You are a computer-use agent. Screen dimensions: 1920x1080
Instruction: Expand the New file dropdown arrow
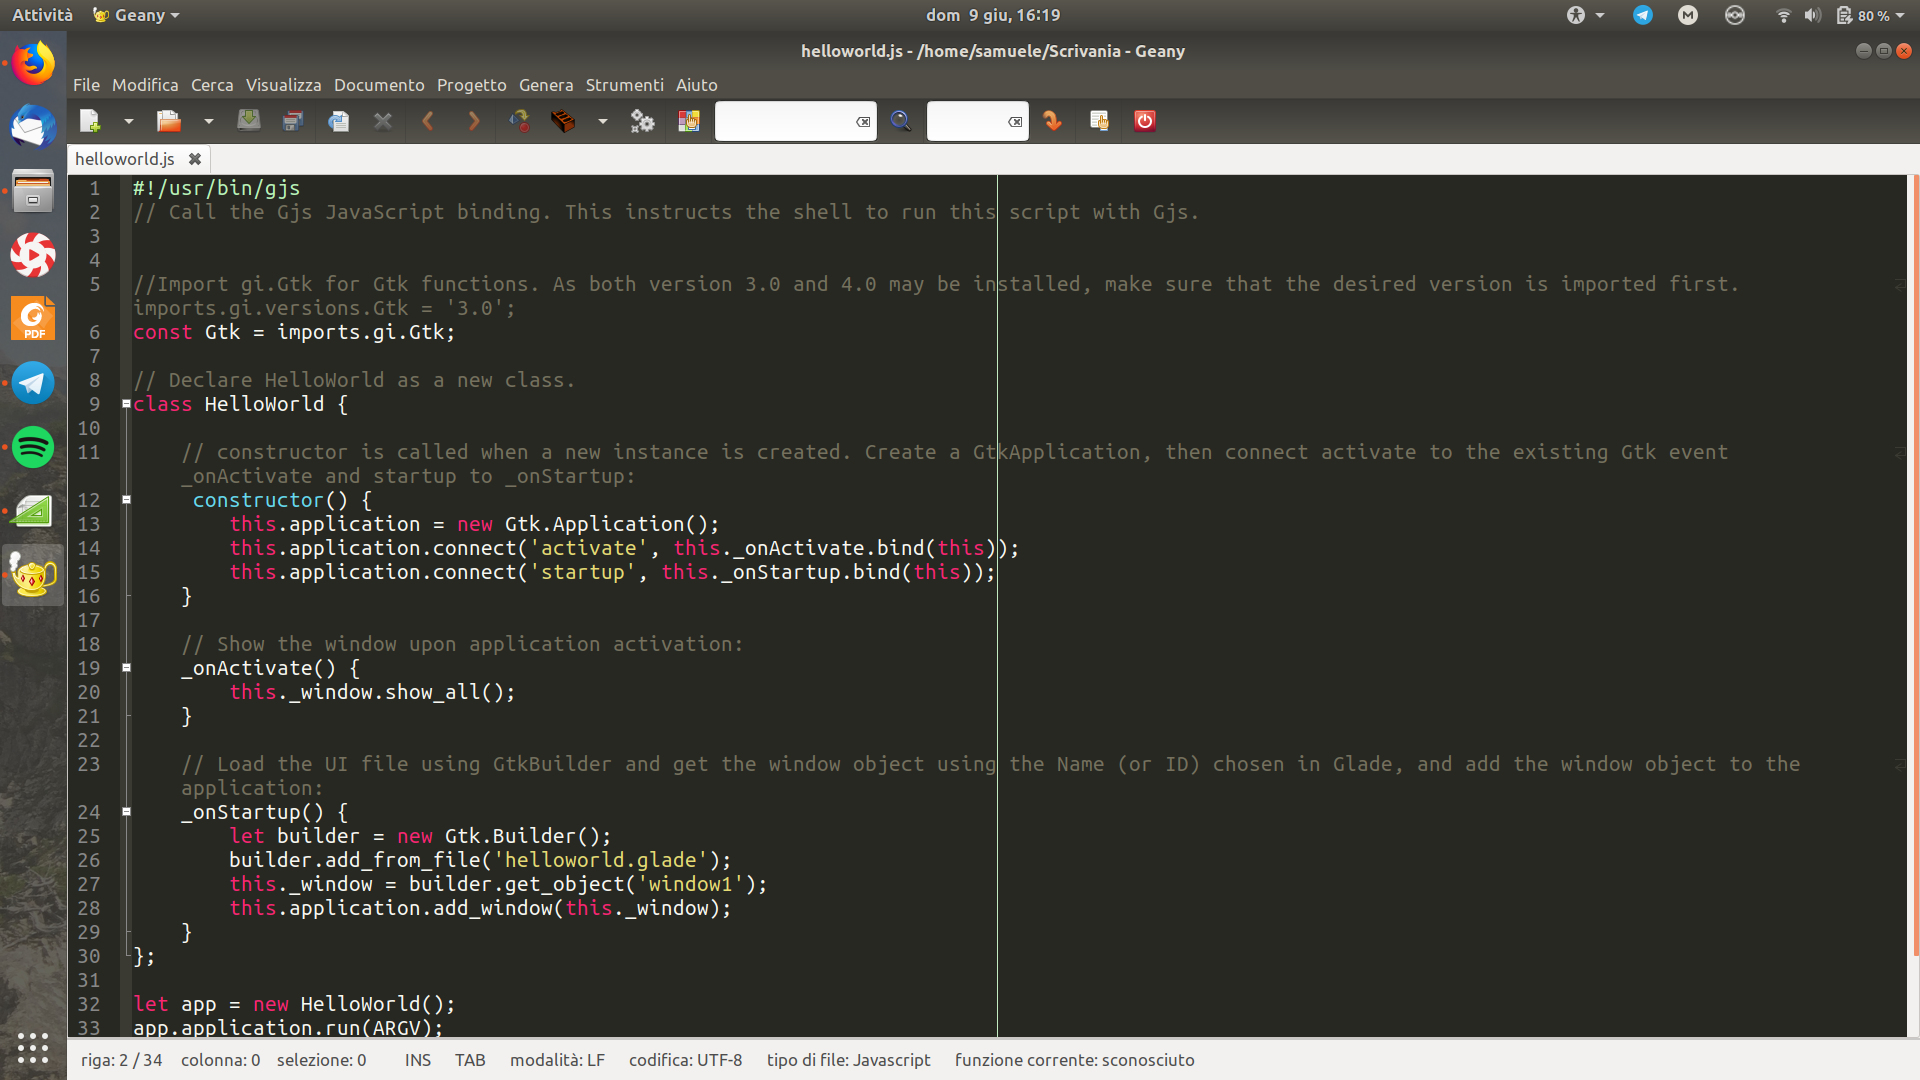click(129, 121)
